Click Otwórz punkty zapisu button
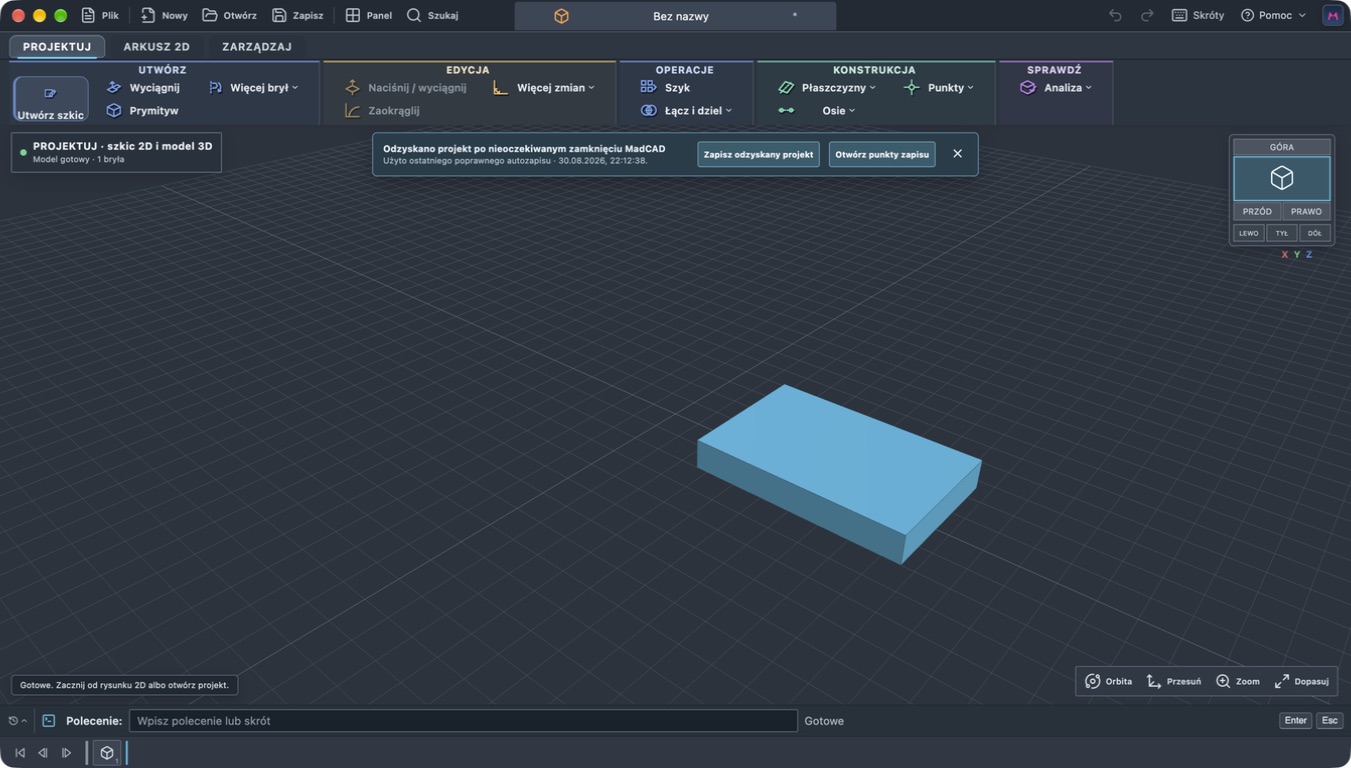Screen dimensions: 1351x768 pyautogui.click(x=882, y=154)
